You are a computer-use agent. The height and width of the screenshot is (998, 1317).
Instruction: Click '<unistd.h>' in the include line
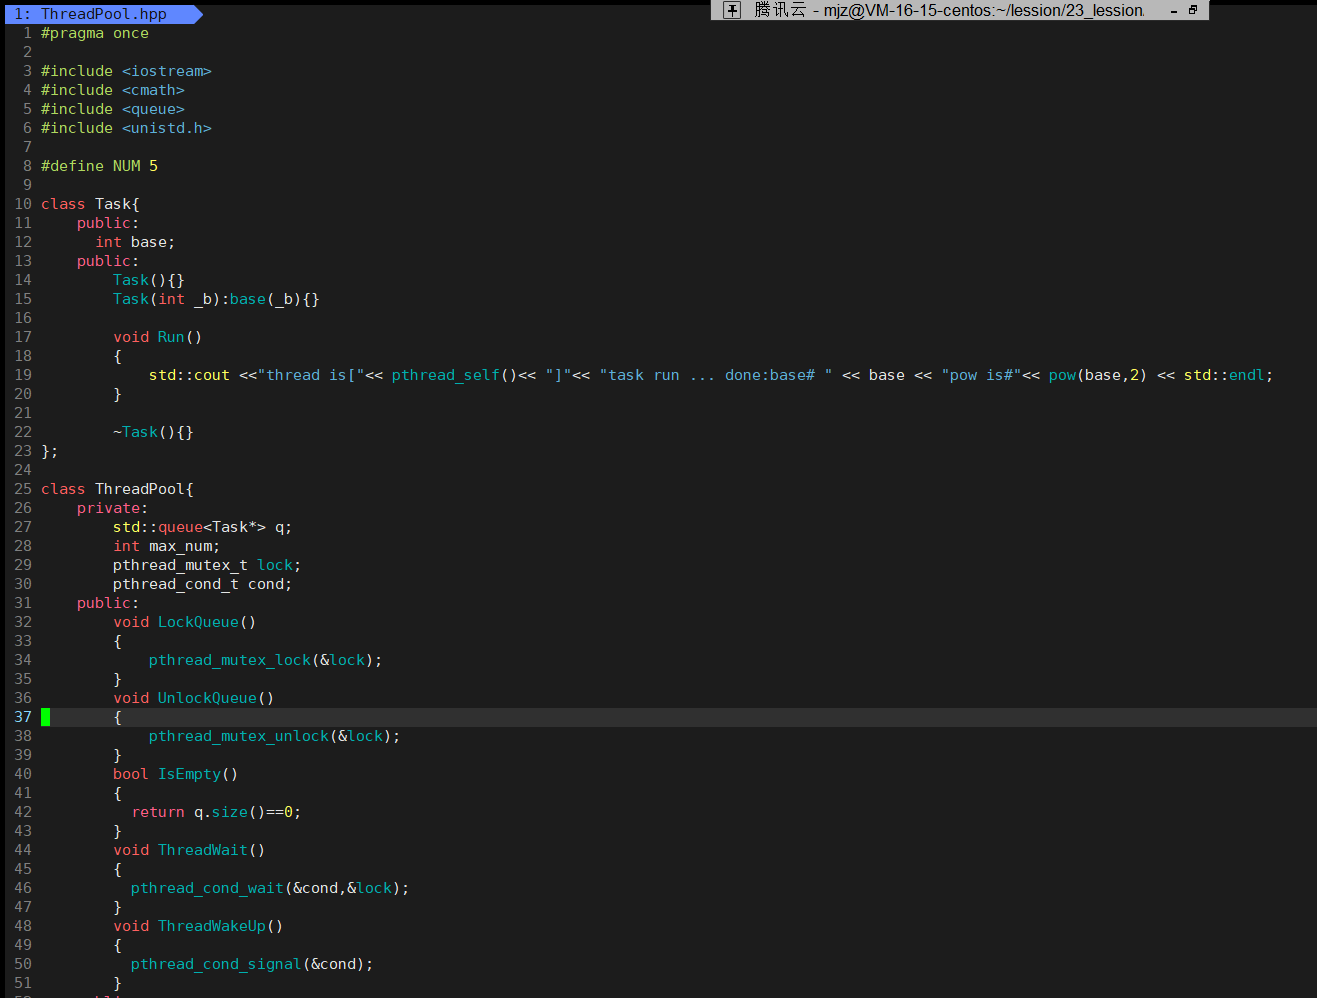coord(167,128)
